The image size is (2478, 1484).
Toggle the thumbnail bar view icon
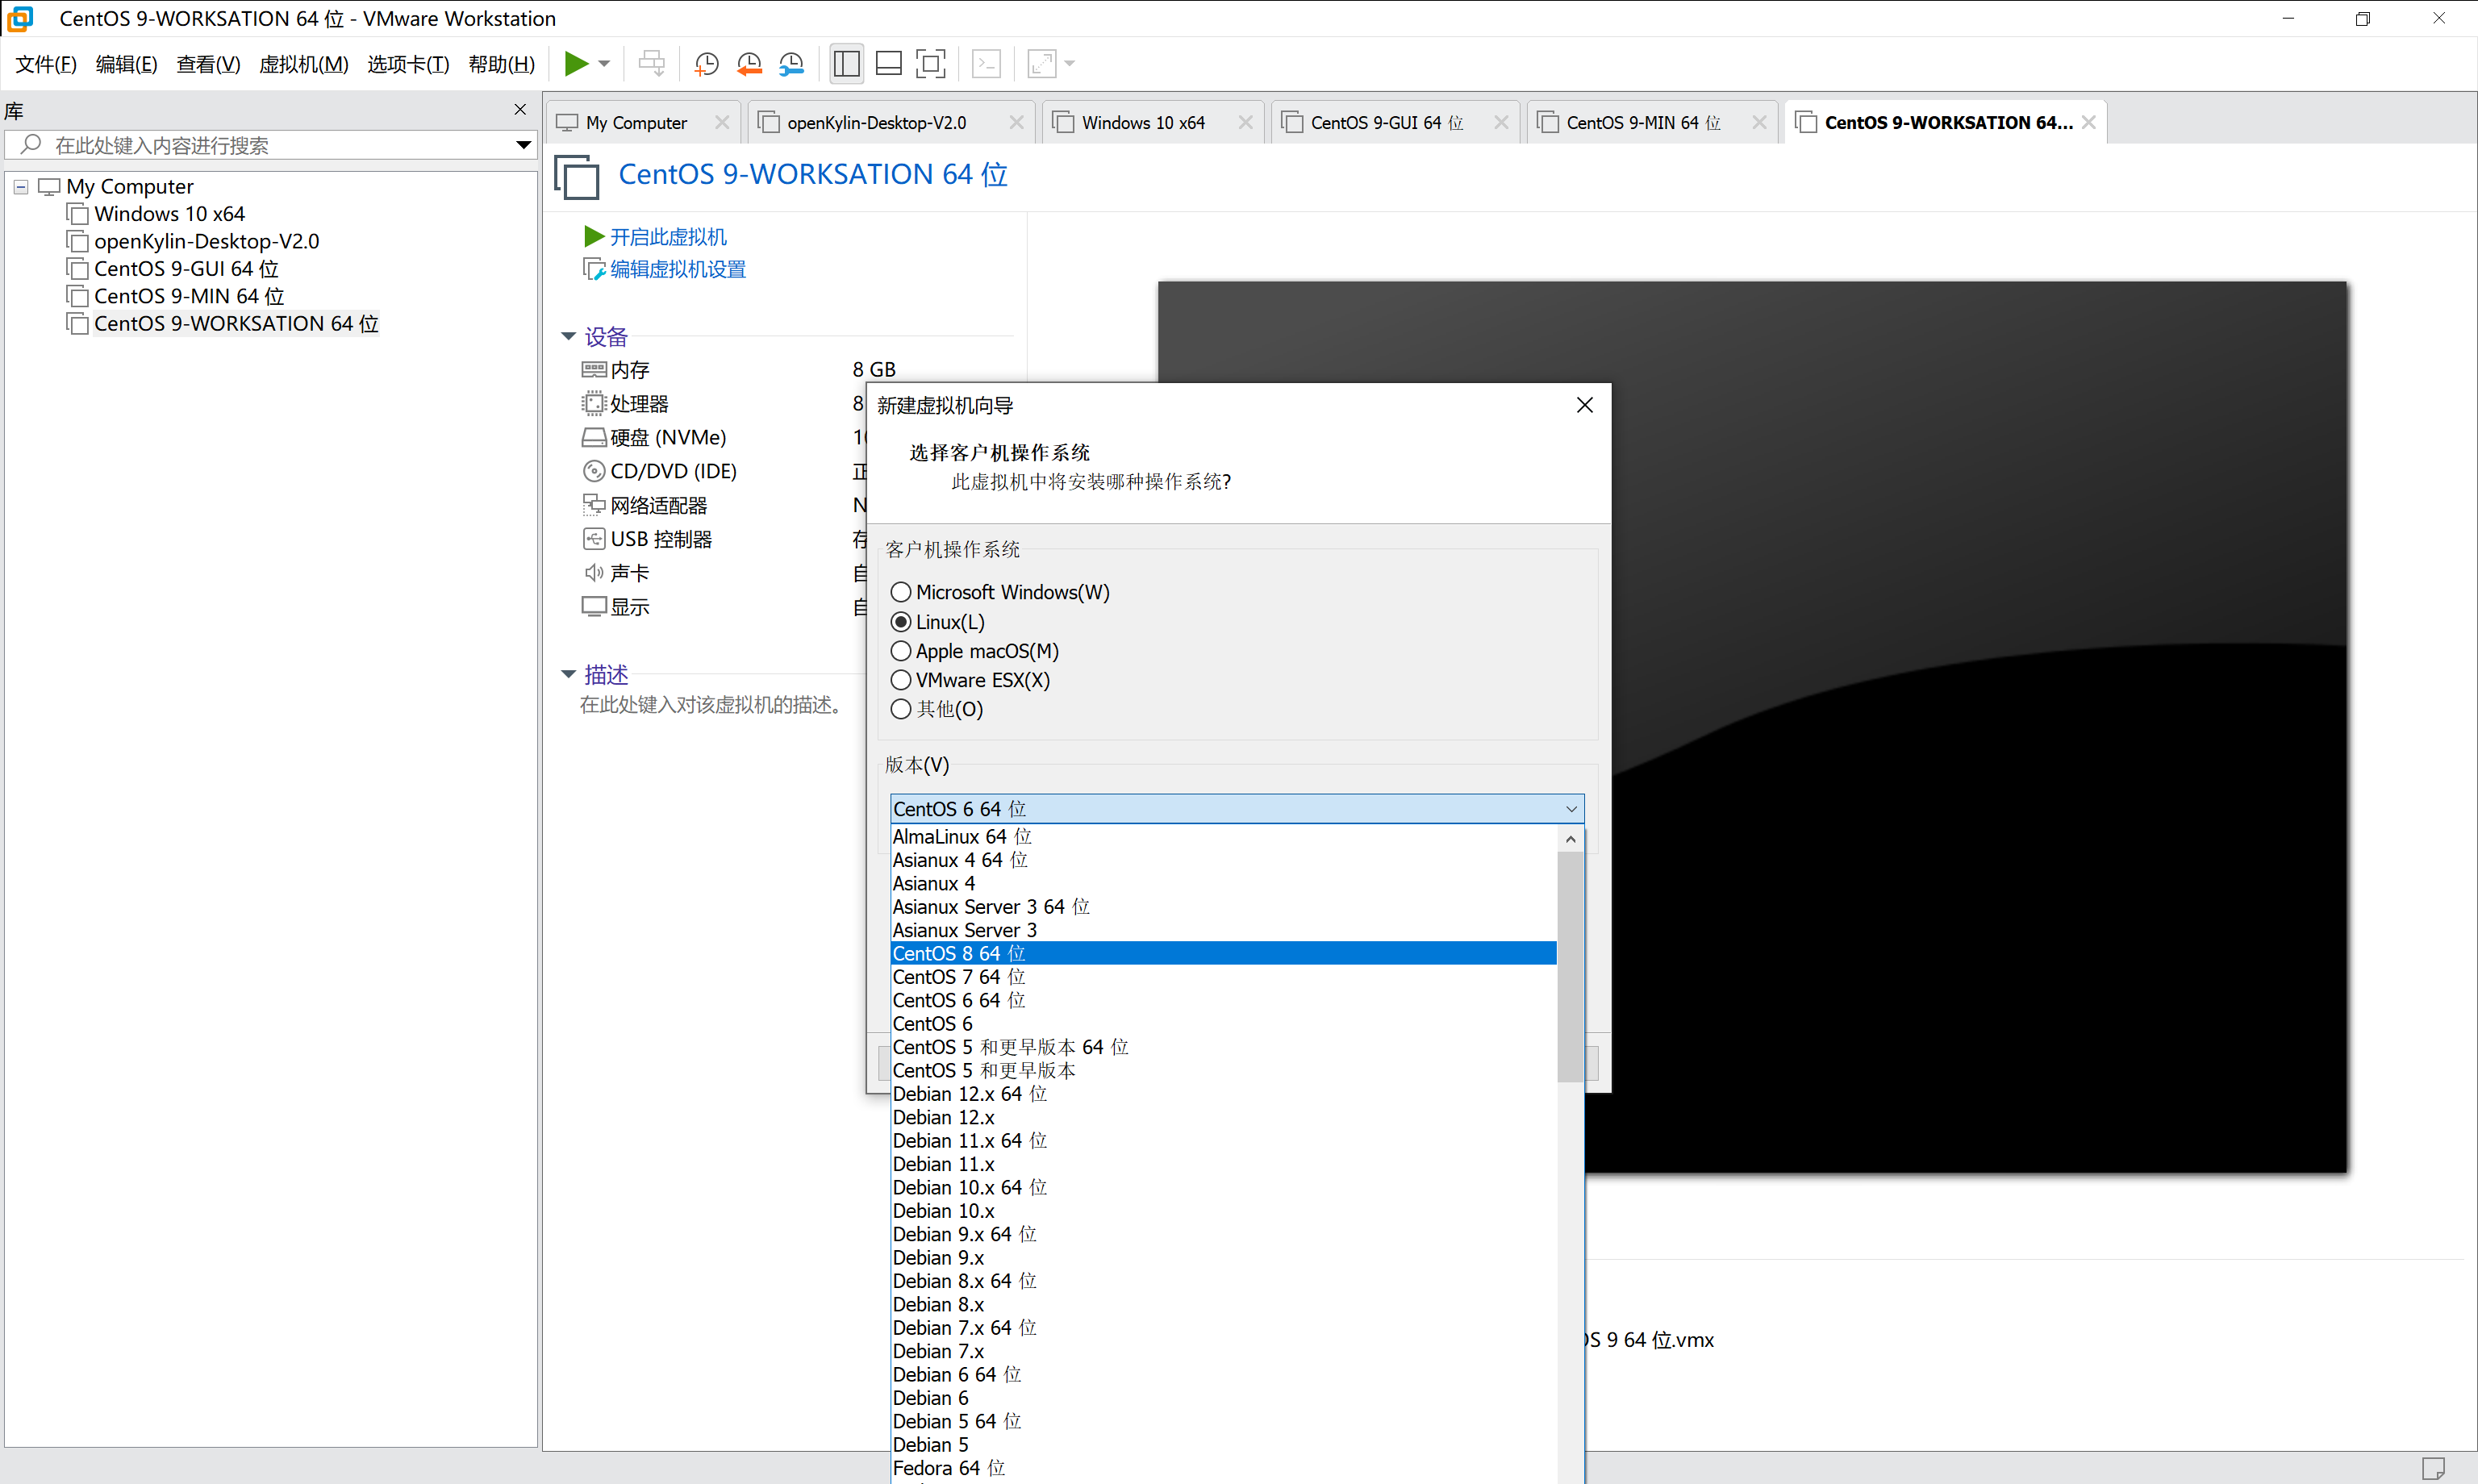(888, 64)
